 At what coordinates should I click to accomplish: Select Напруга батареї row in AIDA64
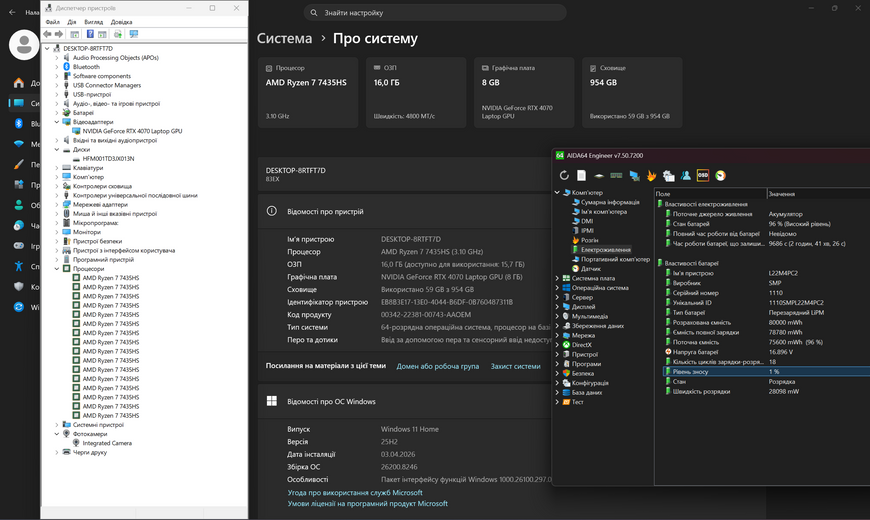(x=766, y=352)
